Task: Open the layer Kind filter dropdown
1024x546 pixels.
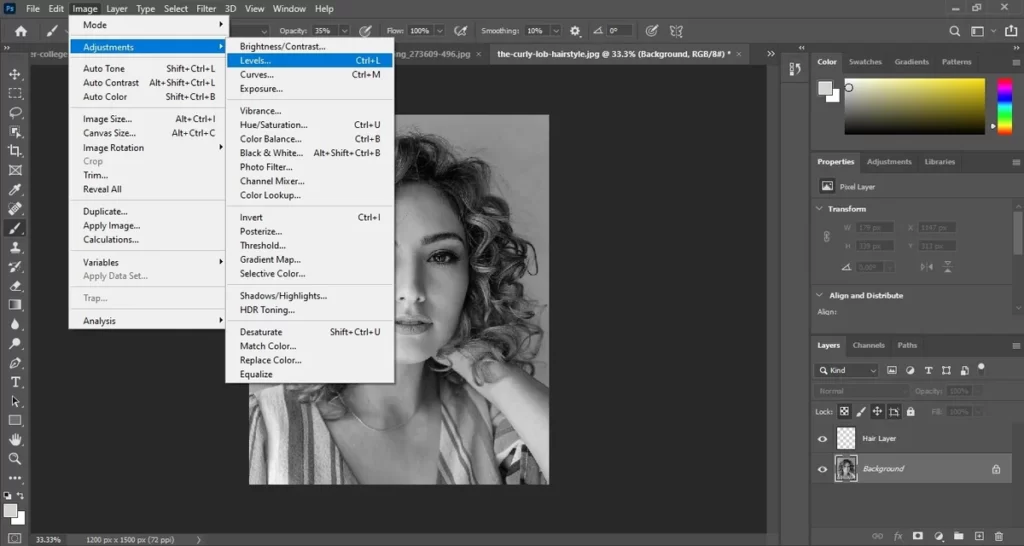Action: (846, 370)
